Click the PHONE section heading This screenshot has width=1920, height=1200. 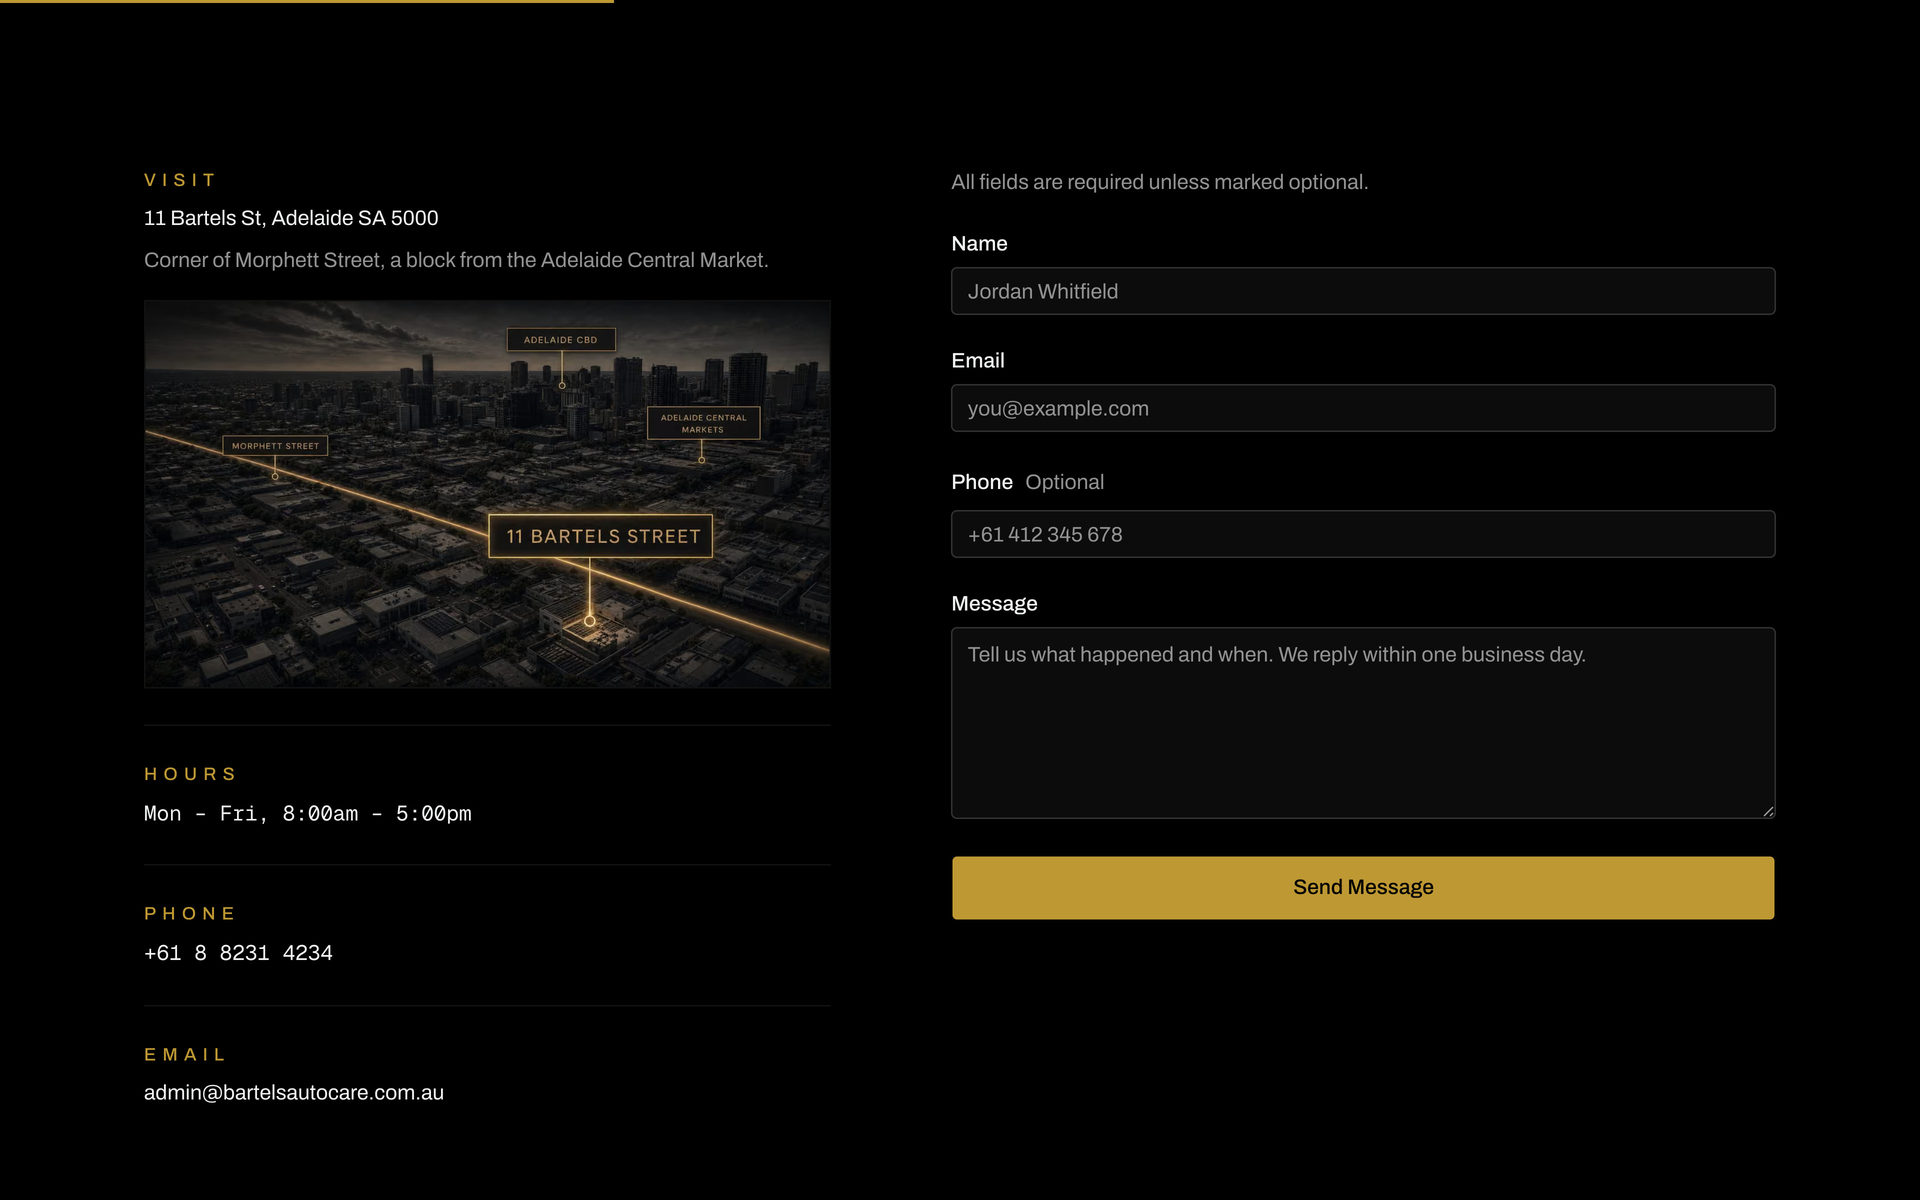point(190,914)
